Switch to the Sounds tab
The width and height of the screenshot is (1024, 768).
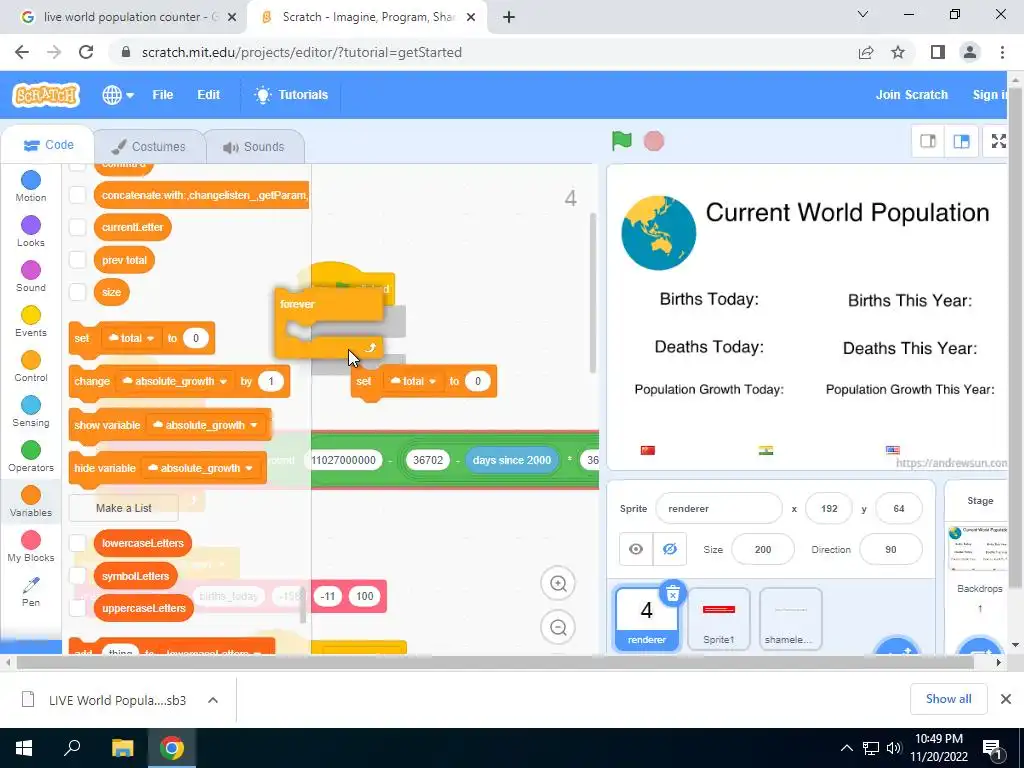pyautogui.click(x=254, y=146)
